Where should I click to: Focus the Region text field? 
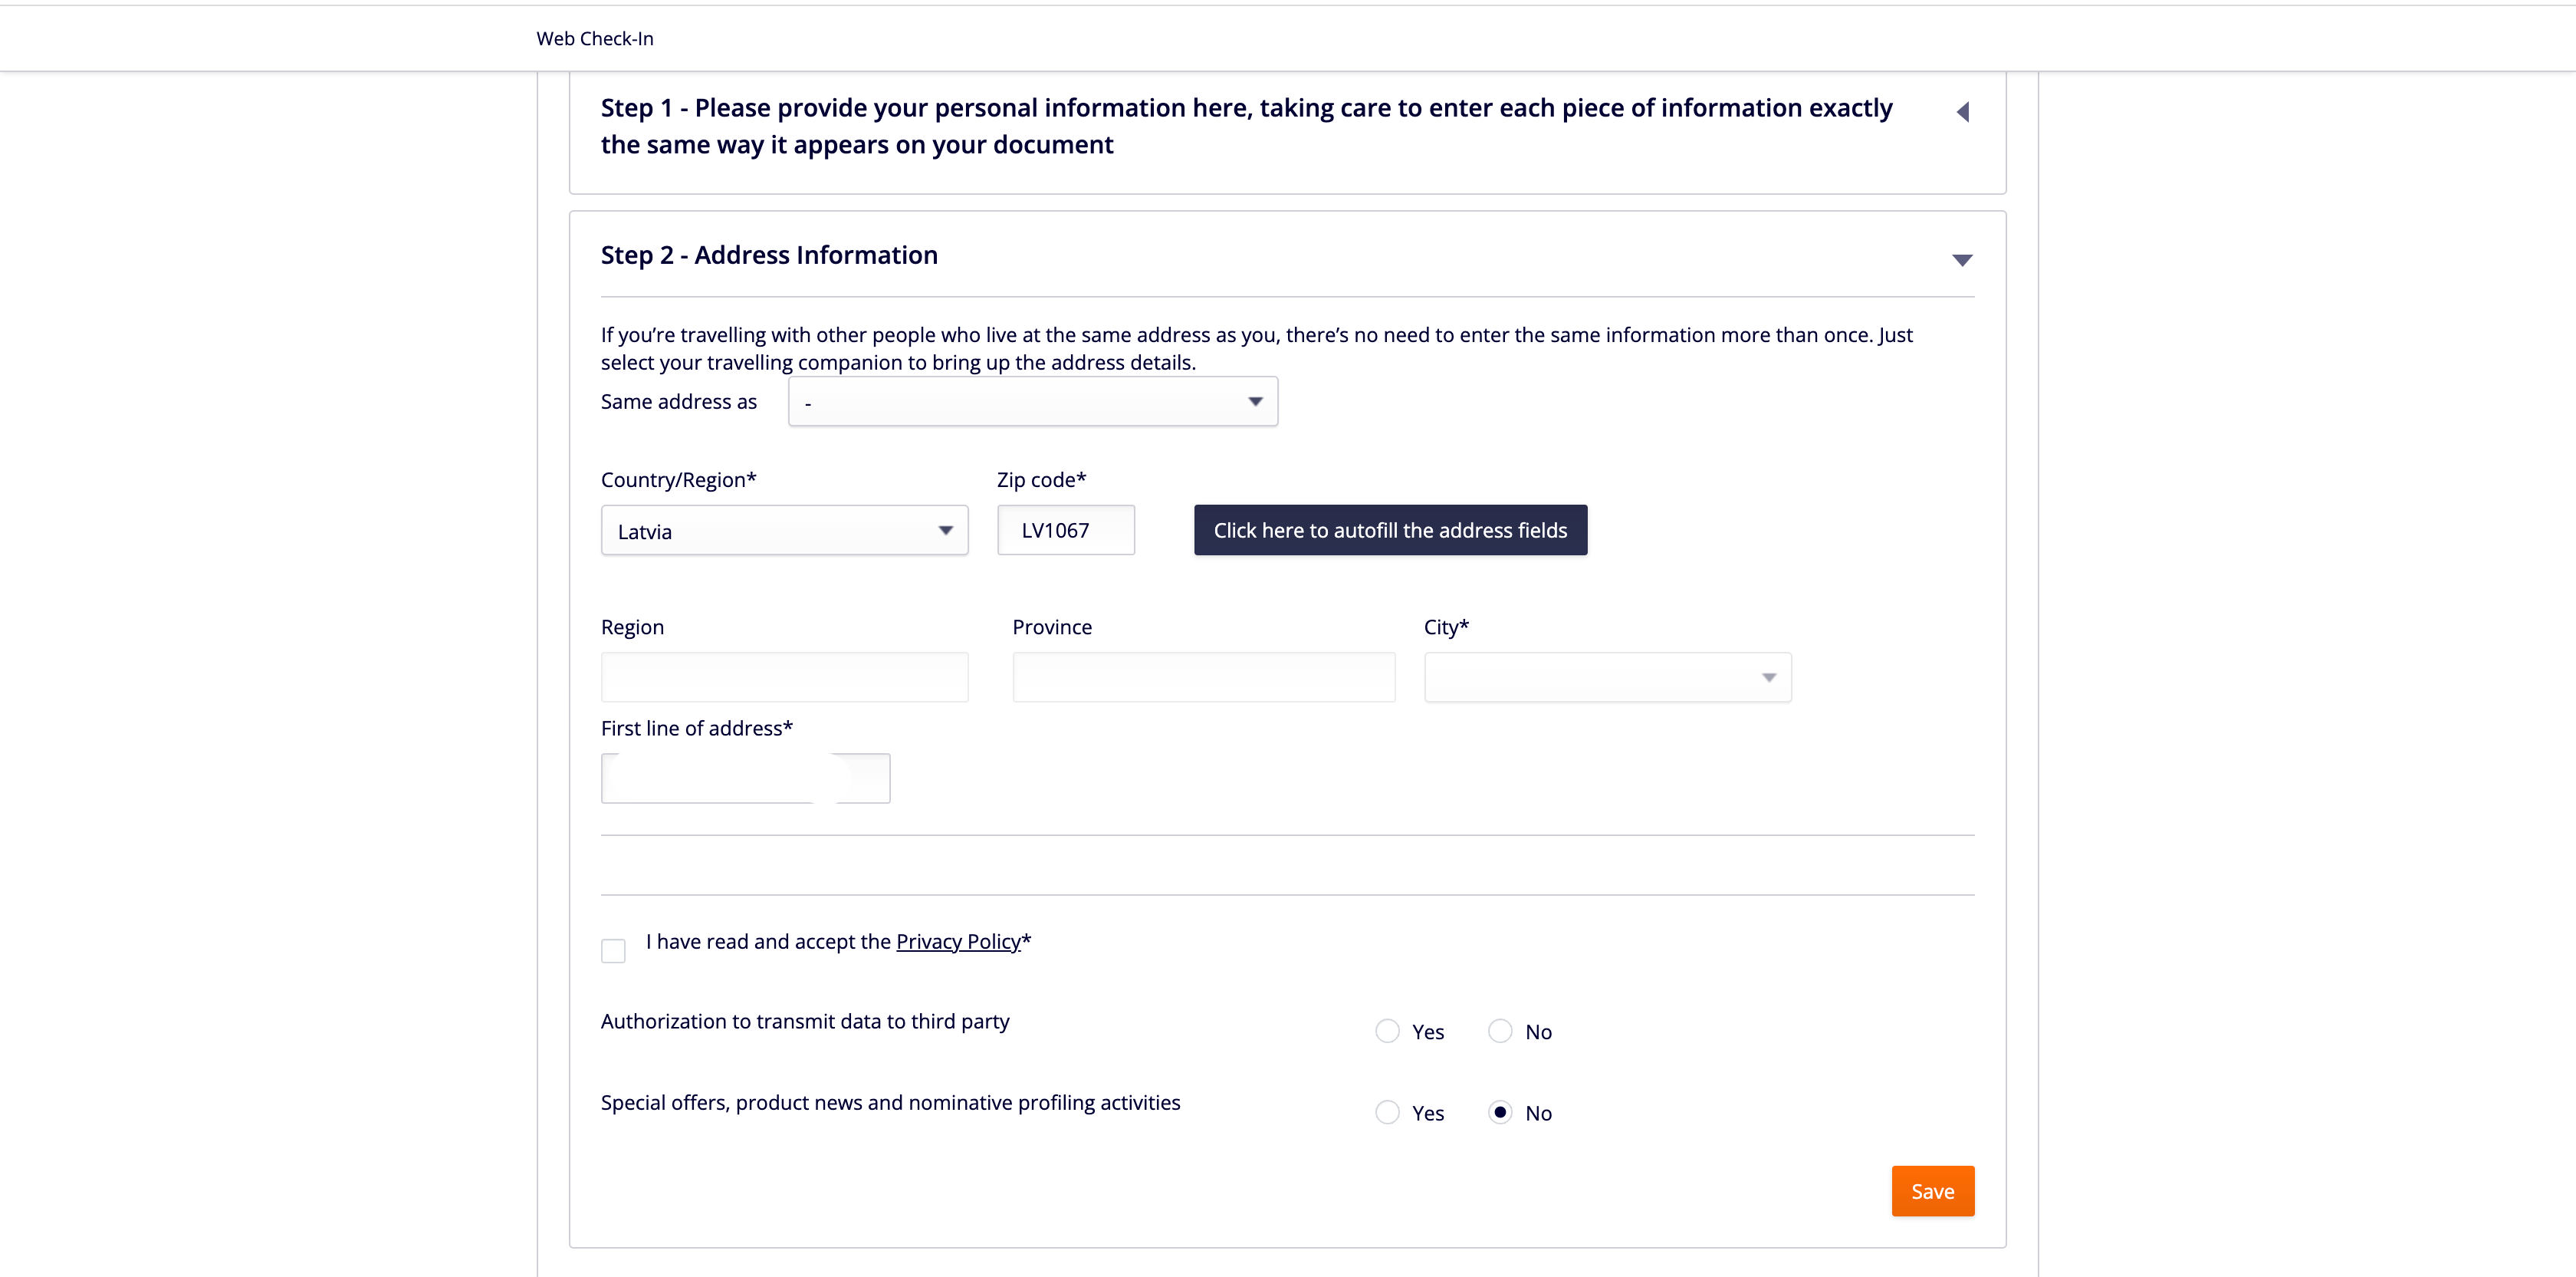coord(784,677)
